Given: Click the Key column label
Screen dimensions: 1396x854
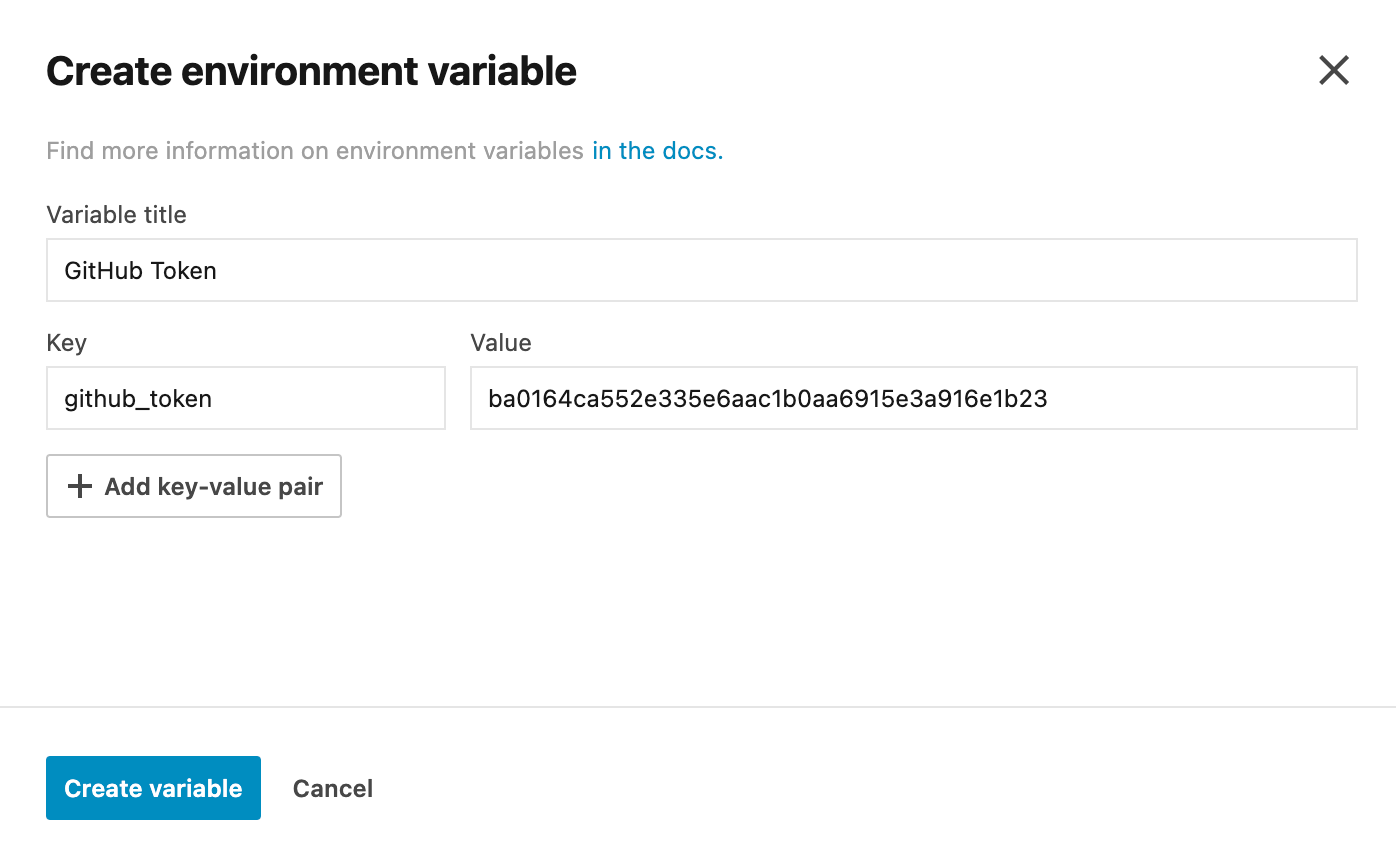Looking at the screenshot, I should [66, 343].
